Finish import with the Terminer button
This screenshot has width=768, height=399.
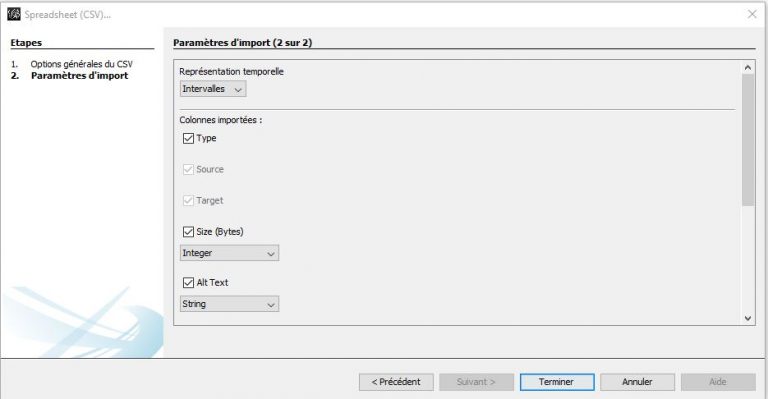pos(557,382)
